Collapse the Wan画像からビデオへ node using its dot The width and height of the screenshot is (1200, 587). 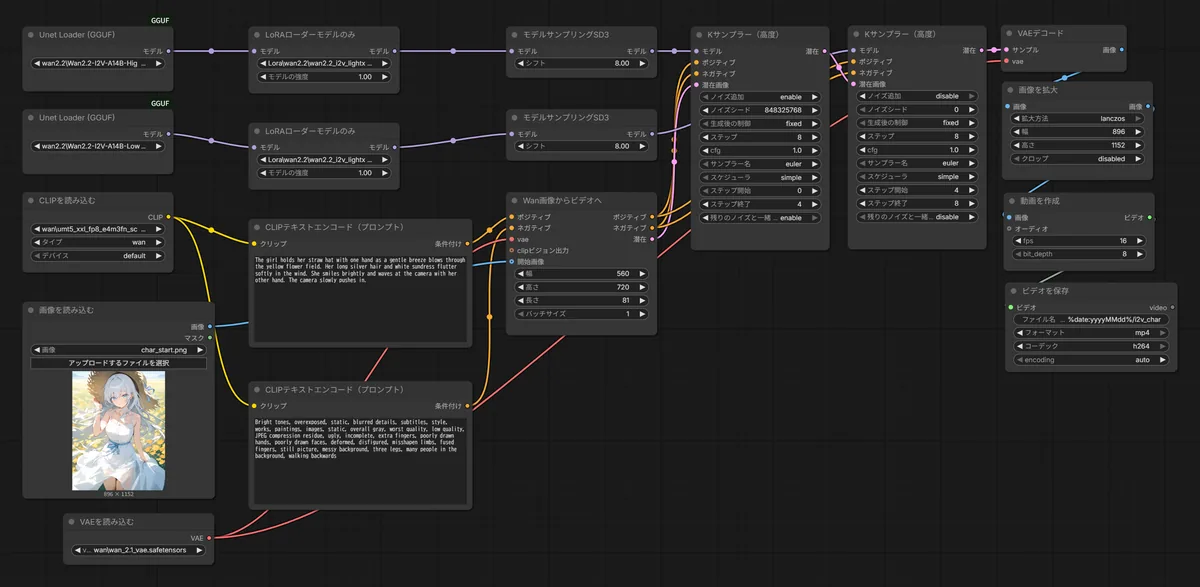coord(514,200)
